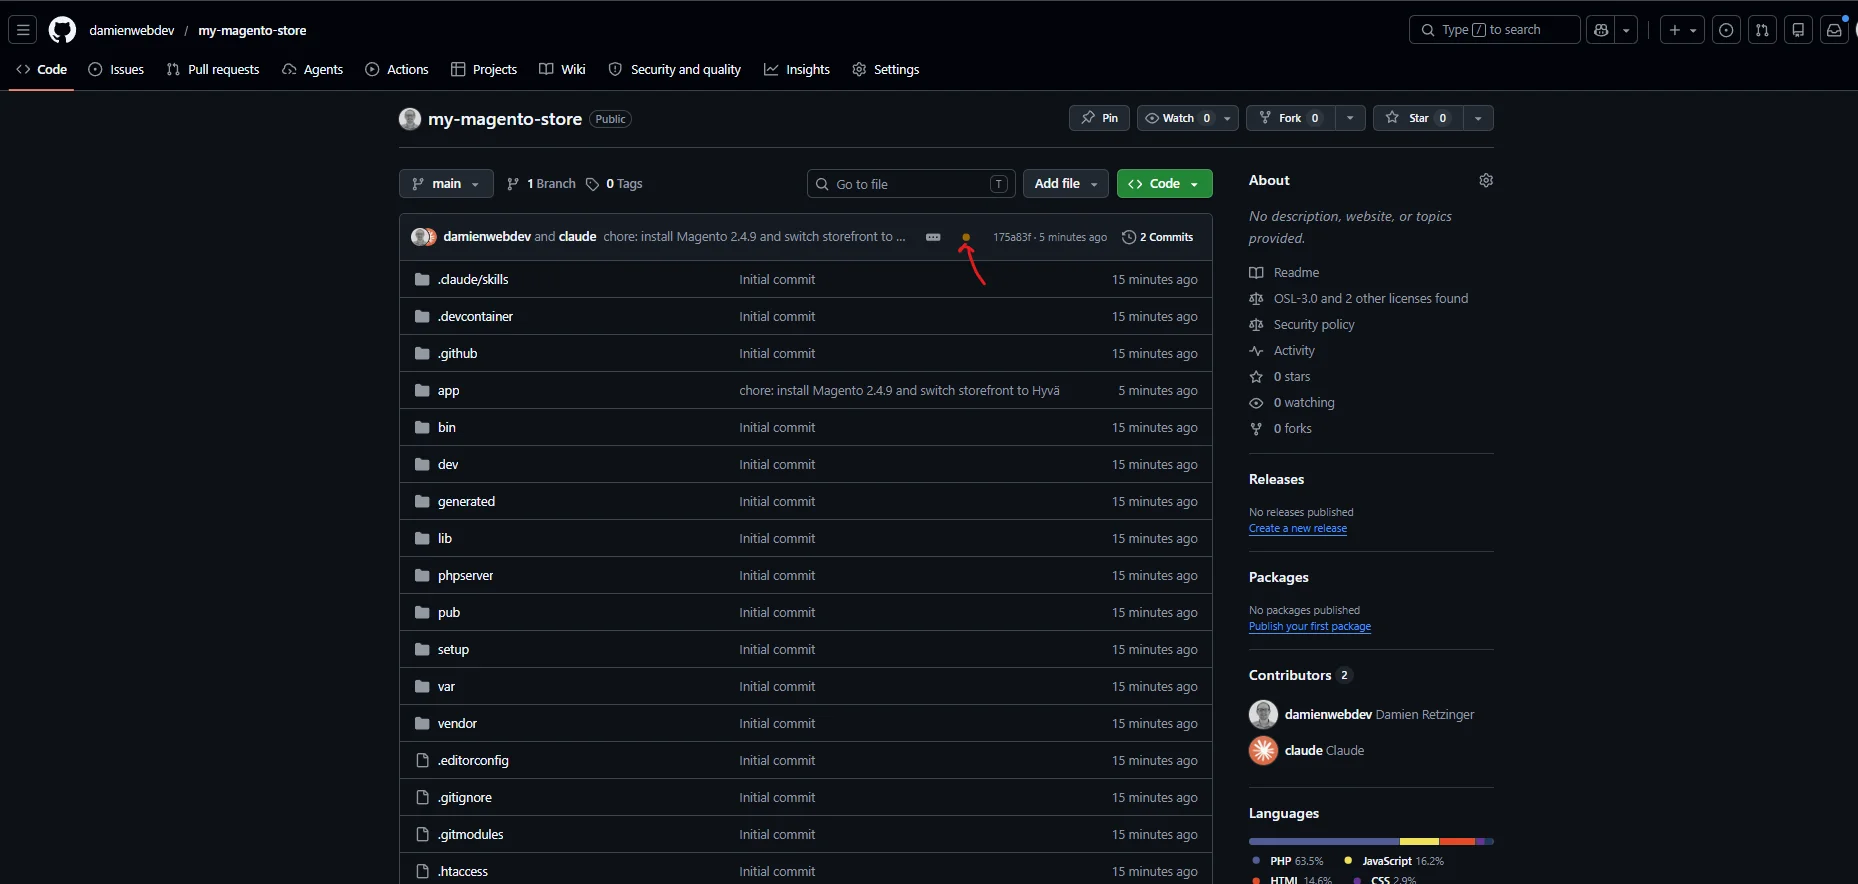Viewport: 1858px width, 884px height.
Task: Open the notifications inbox
Action: tap(1834, 30)
